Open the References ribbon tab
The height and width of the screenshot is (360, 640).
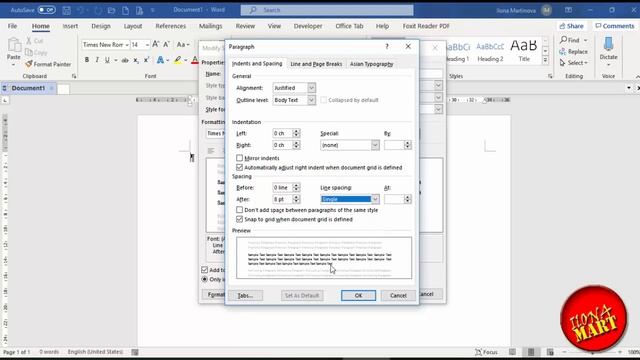coord(171,26)
